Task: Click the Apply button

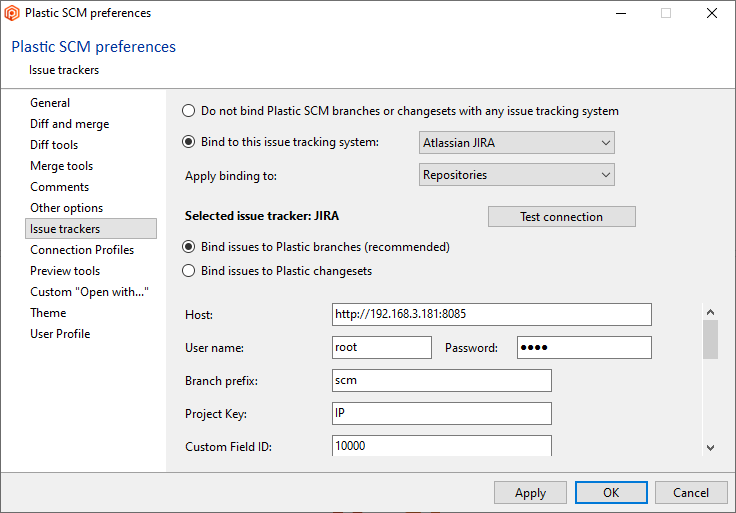Action: pos(530,493)
